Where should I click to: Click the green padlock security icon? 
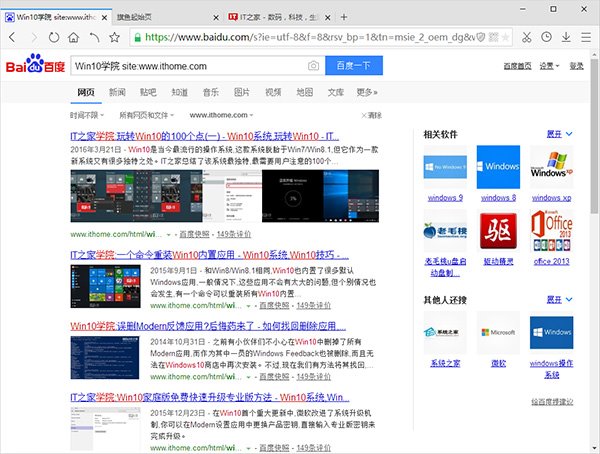point(137,37)
